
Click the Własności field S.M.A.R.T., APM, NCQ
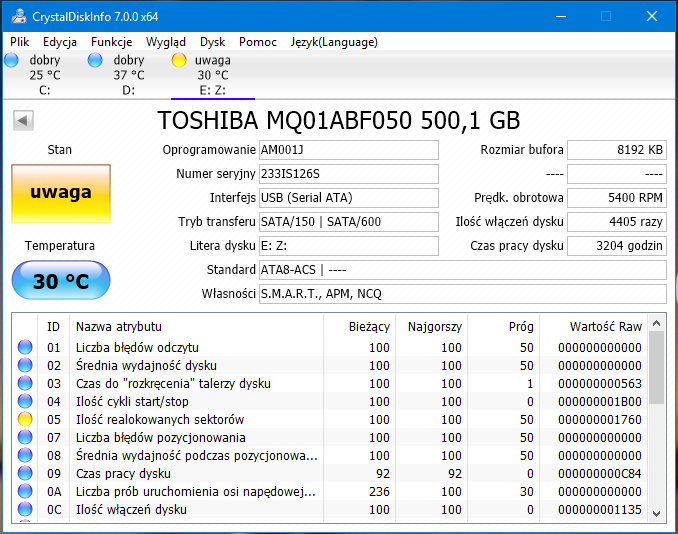[463, 294]
